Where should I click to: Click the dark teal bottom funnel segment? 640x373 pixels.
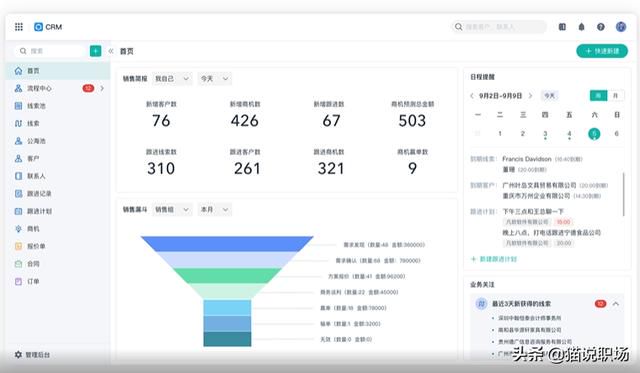point(227,339)
